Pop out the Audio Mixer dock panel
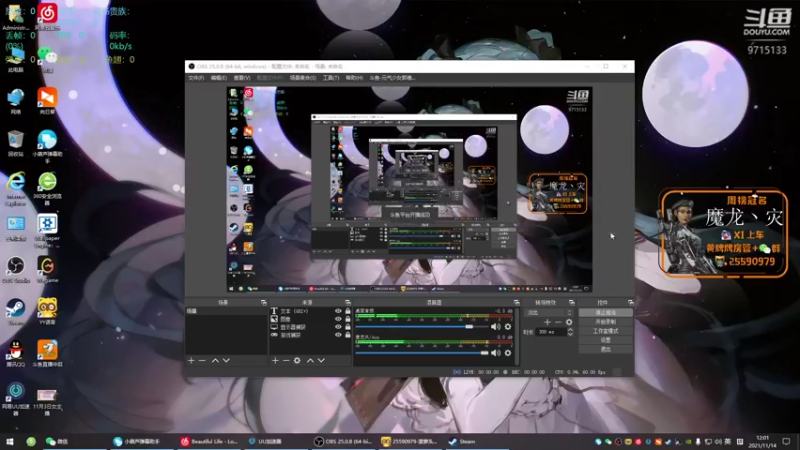Image resolution: width=800 pixels, height=450 pixels. click(x=516, y=303)
